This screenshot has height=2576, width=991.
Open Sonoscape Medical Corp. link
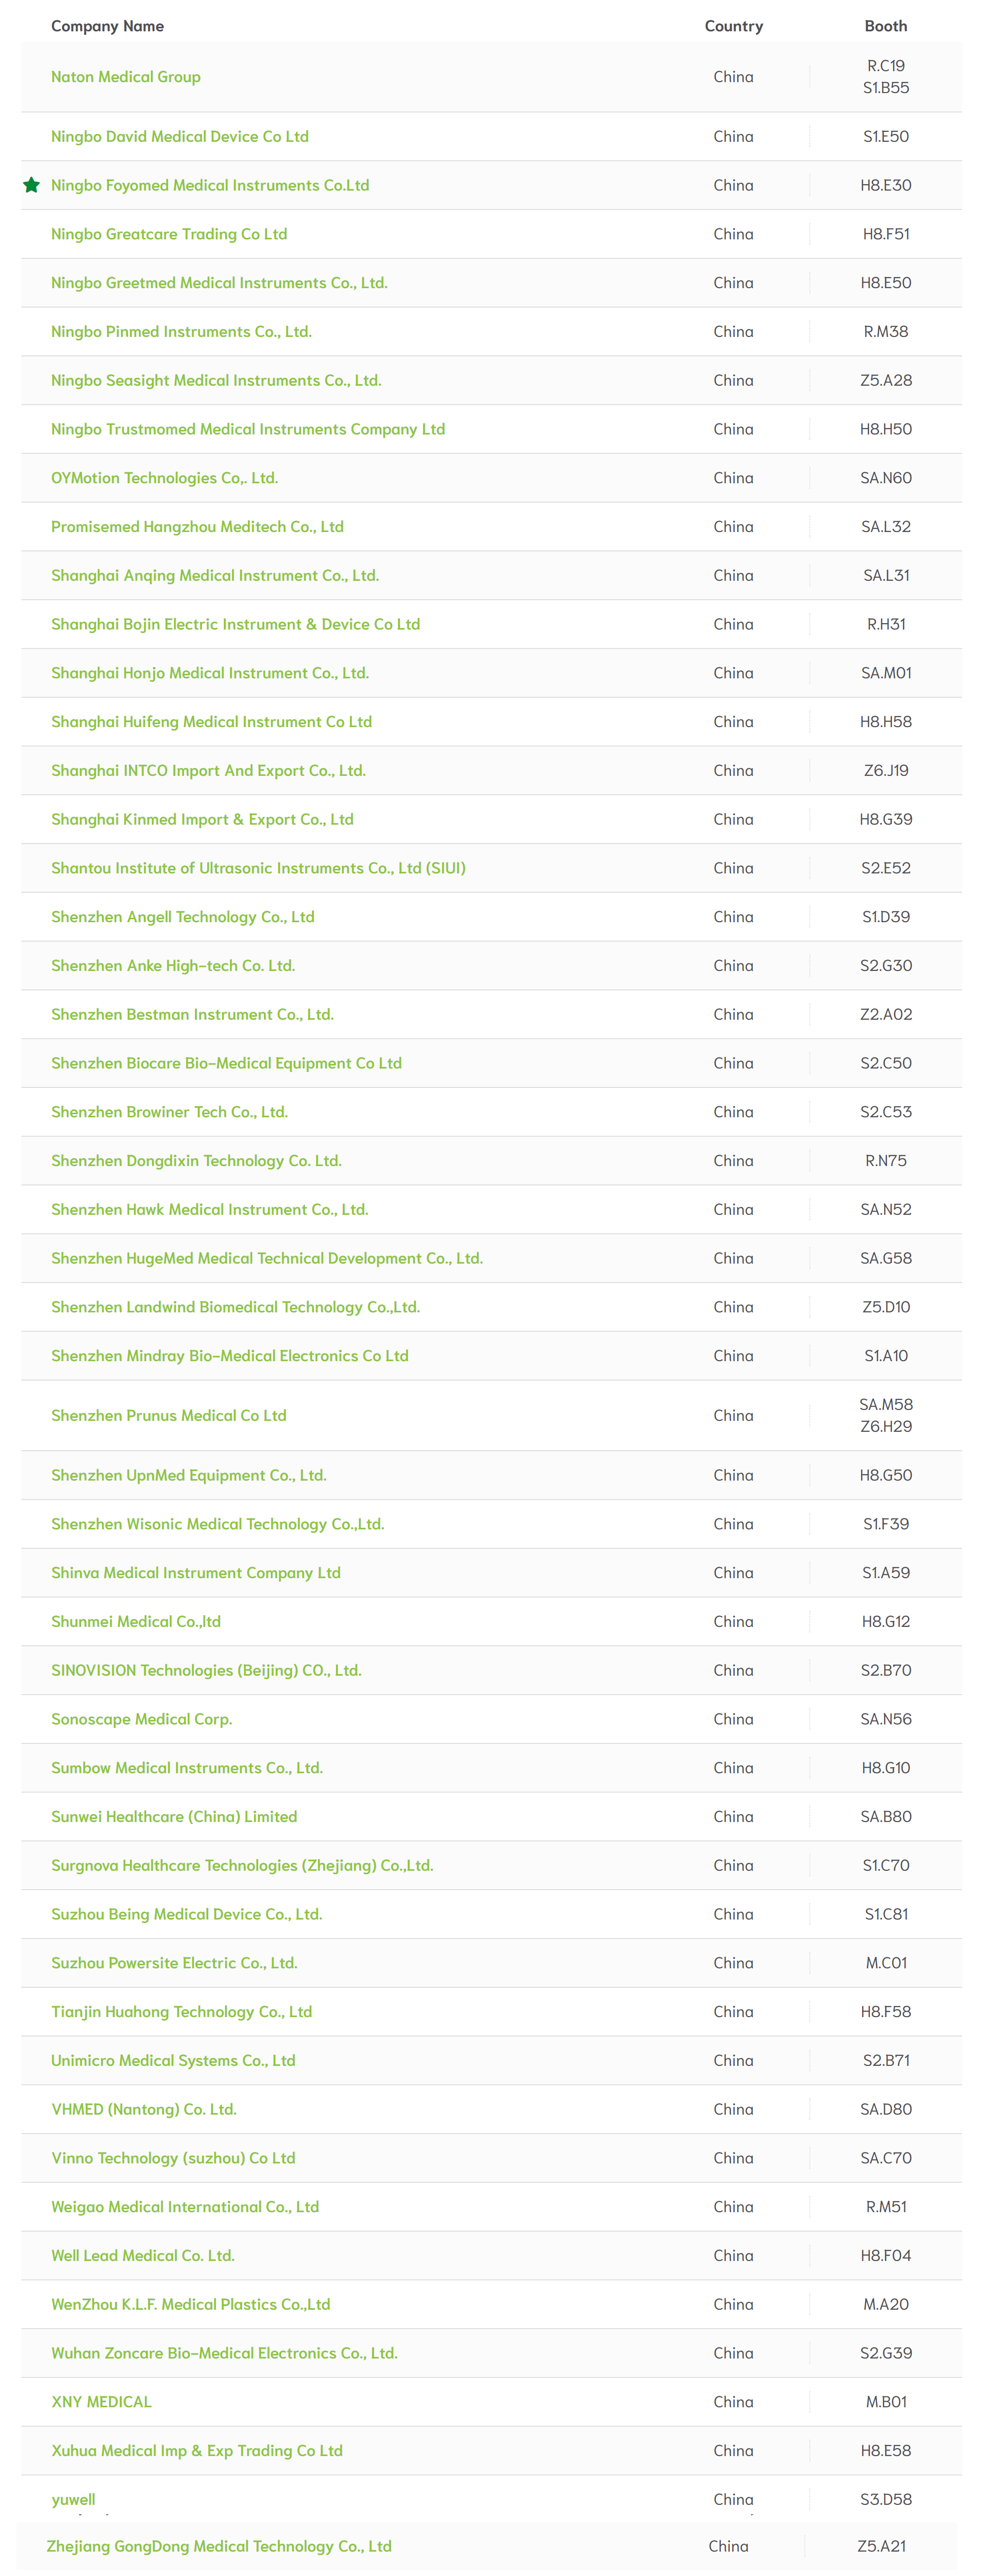click(142, 1720)
